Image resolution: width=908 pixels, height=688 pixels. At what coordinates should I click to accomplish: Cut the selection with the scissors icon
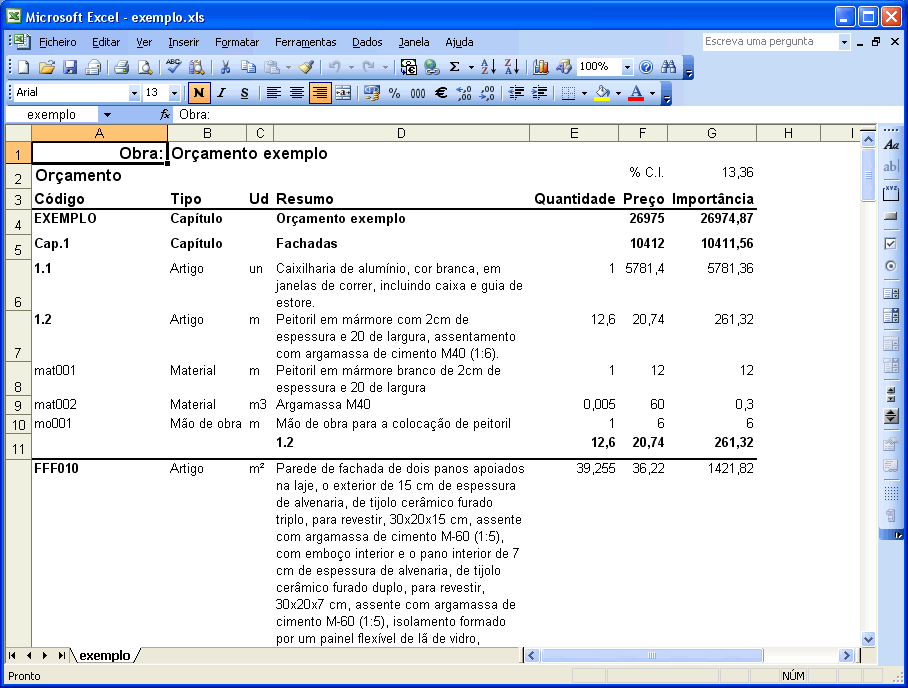(x=225, y=67)
